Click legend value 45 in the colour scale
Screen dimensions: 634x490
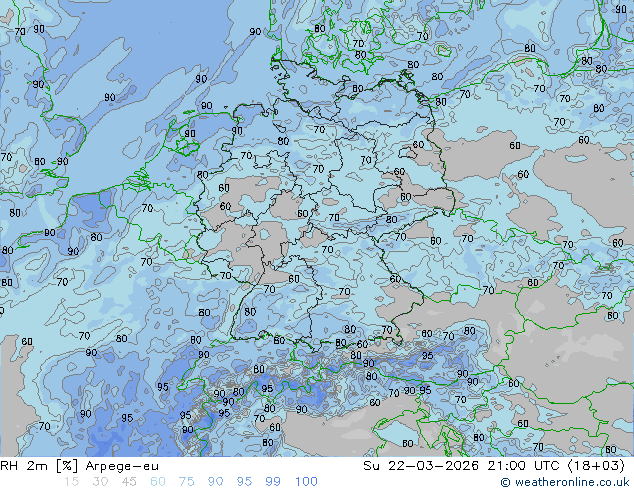(x=129, y=482)
